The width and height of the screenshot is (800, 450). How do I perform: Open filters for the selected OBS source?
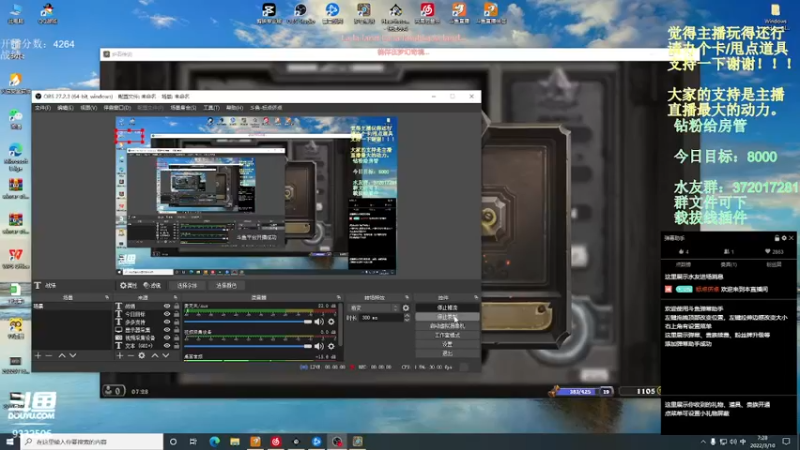pos(152,285)
